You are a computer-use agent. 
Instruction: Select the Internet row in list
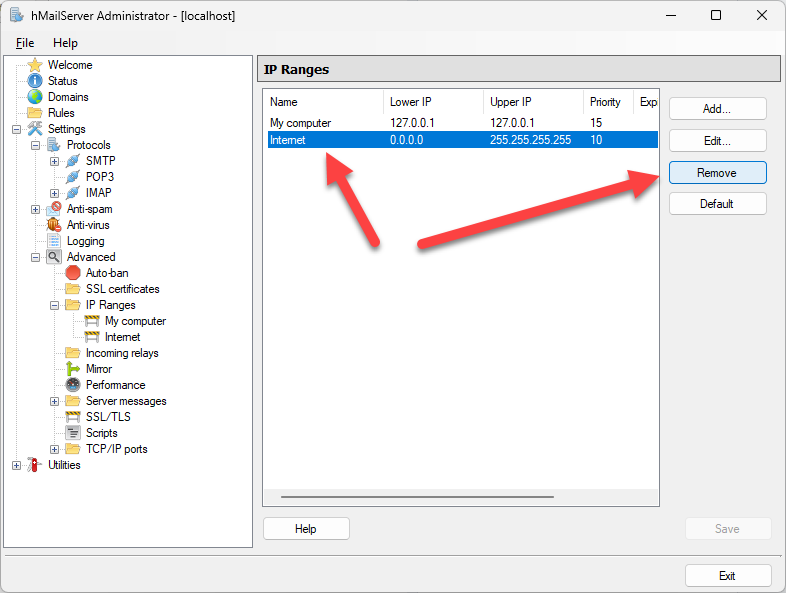[462, 140]
